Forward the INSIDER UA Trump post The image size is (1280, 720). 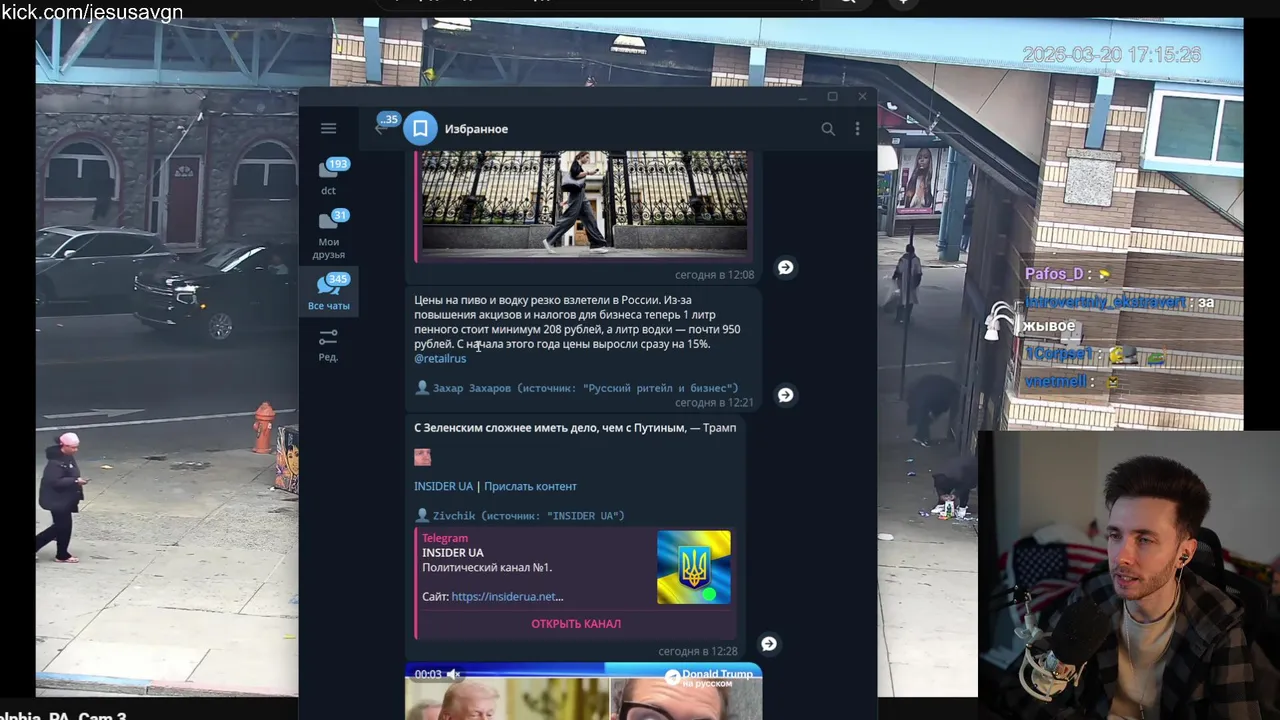pos(768,643)
